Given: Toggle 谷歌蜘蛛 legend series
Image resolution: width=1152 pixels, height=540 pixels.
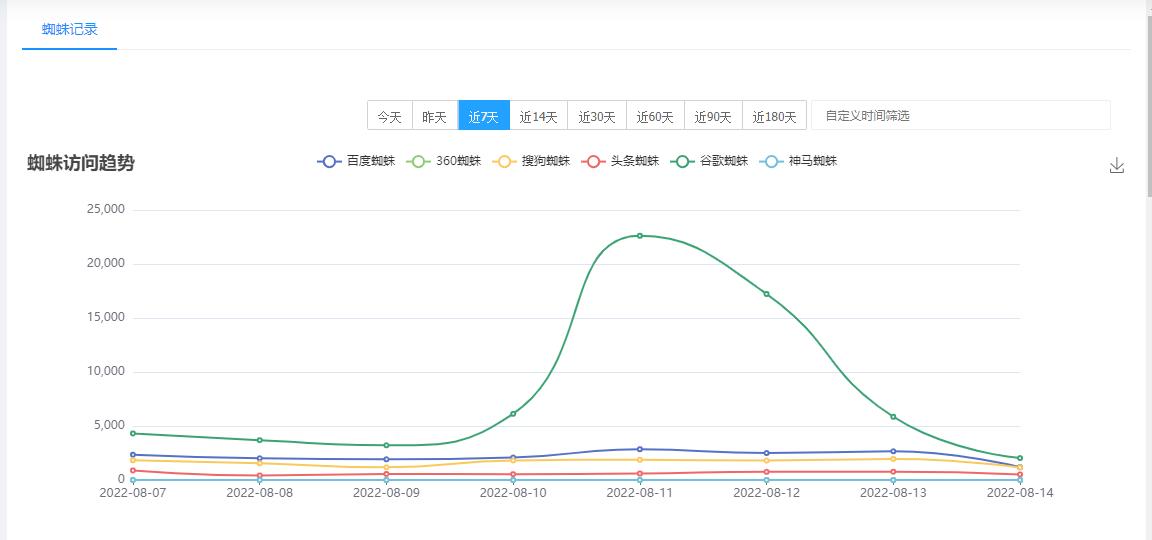Looking at the screenshot, I should pyautogui.click(x=709, y=162).
